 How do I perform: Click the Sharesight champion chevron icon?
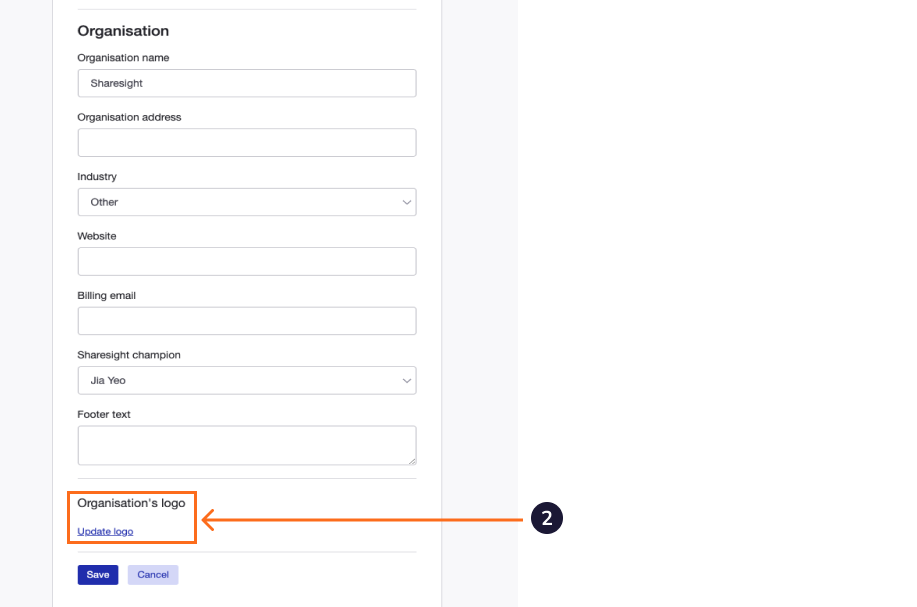(406, 380)
